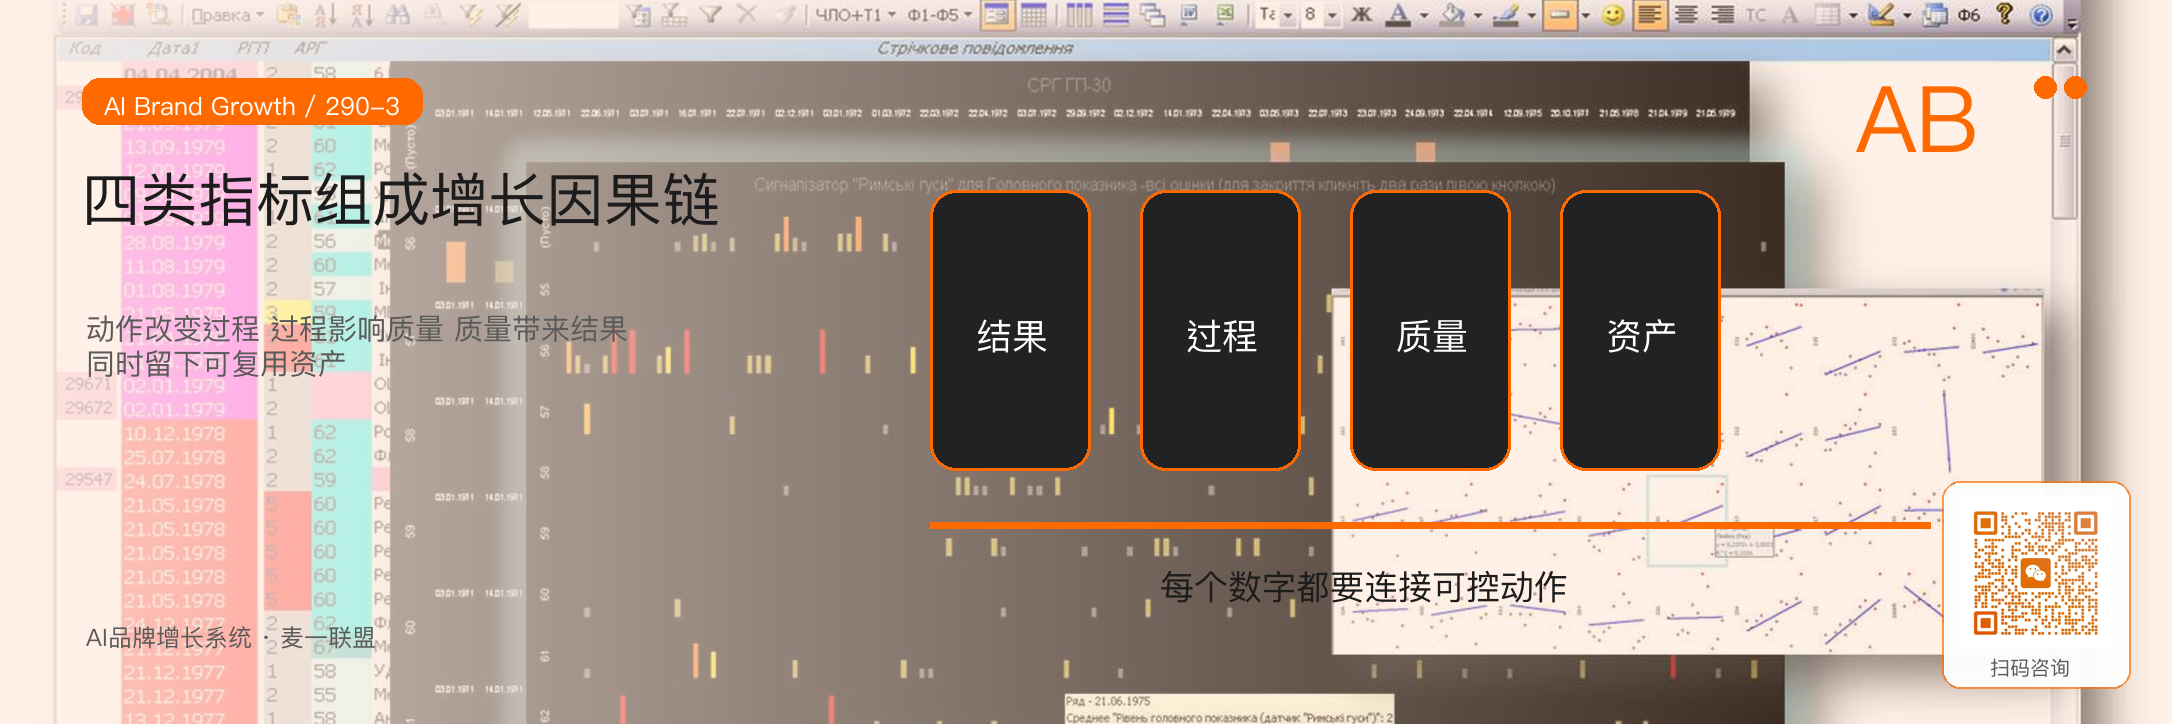Click the yellow smiley face icon
This screenshot has width=2172, height=724.
click(1613, 15)
